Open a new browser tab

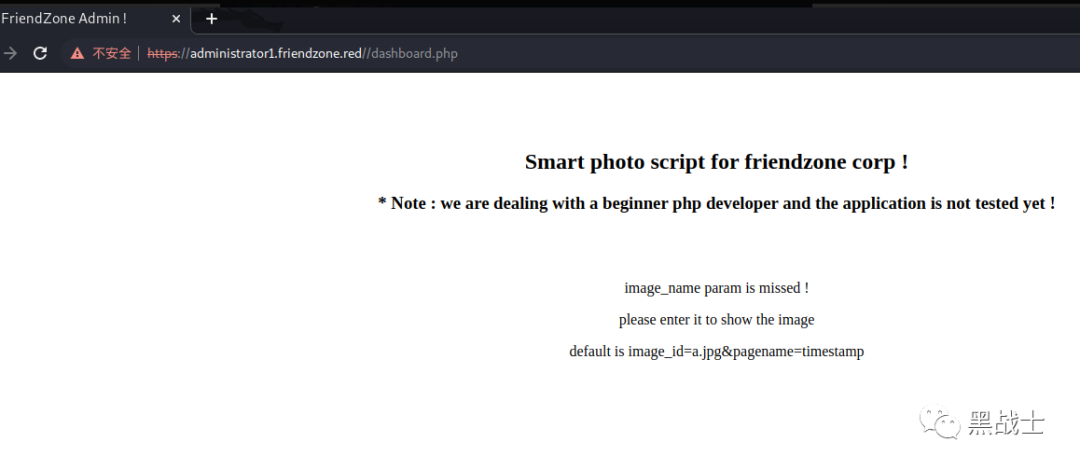point(211,19)
